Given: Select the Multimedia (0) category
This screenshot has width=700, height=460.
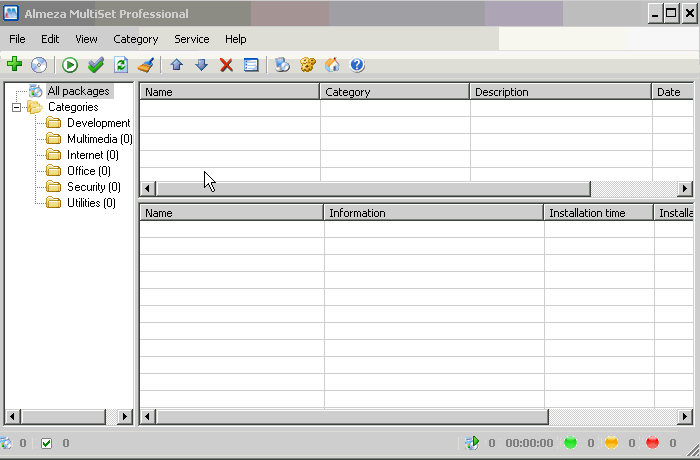Looking at the screenshot, I should pyautogui.click(x=100, y=139).
